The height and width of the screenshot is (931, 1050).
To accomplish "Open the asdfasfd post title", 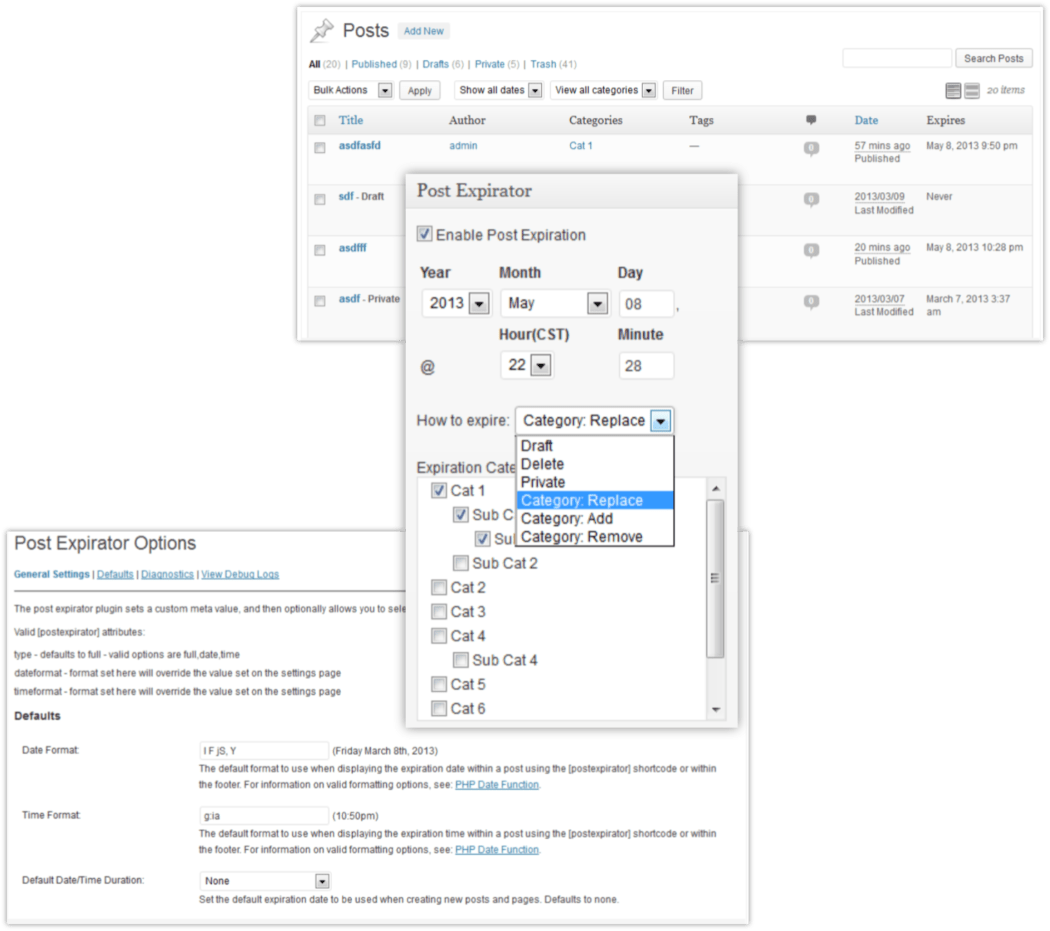I will click(x=360, y=145).
